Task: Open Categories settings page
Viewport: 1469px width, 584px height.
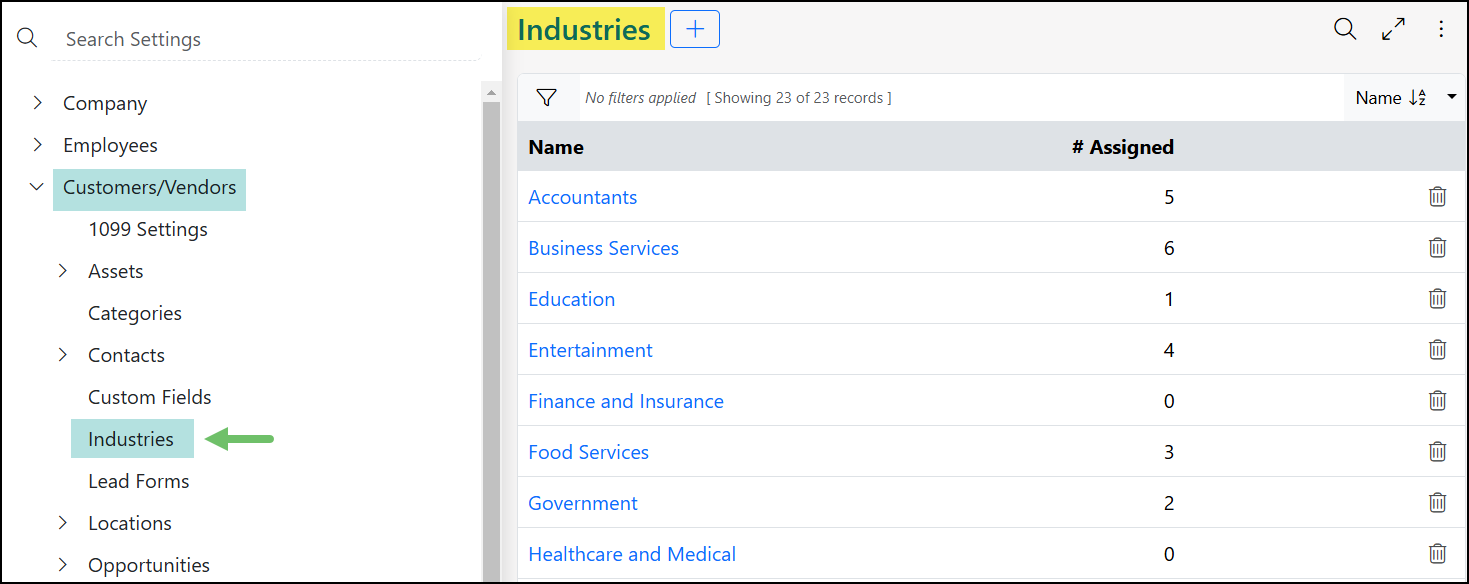Action: point(135,313)
